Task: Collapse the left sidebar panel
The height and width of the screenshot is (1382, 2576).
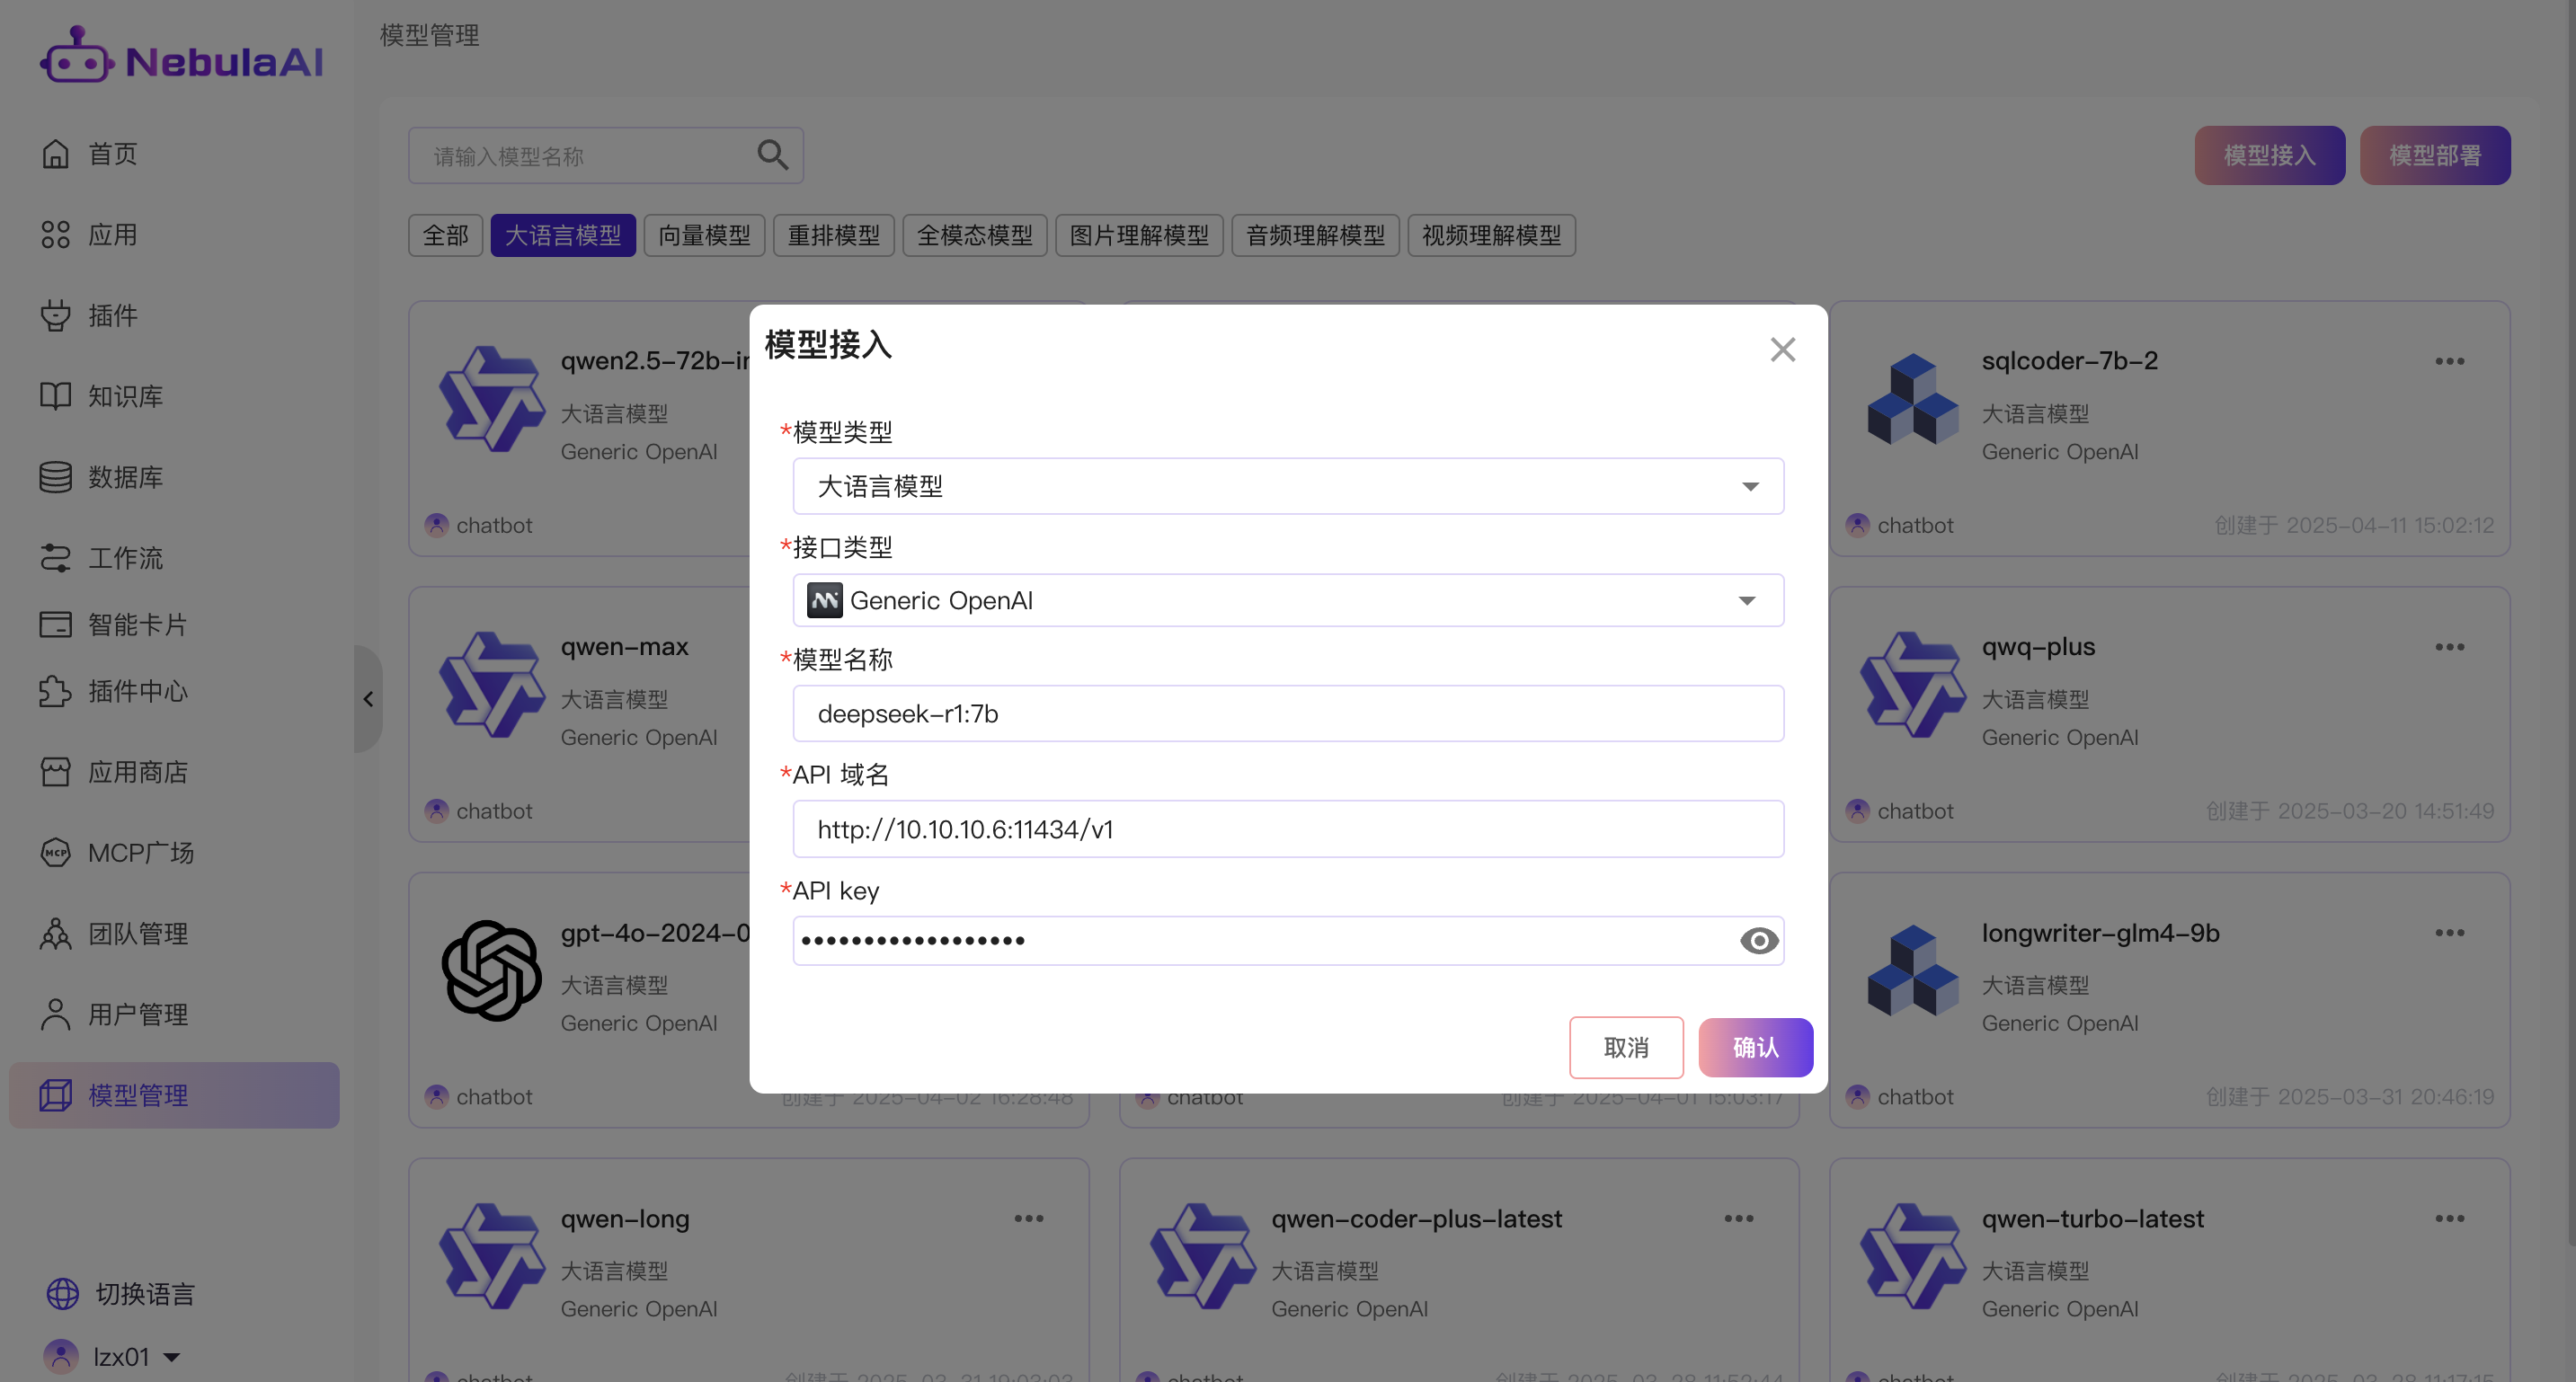Action: (368, 699)
